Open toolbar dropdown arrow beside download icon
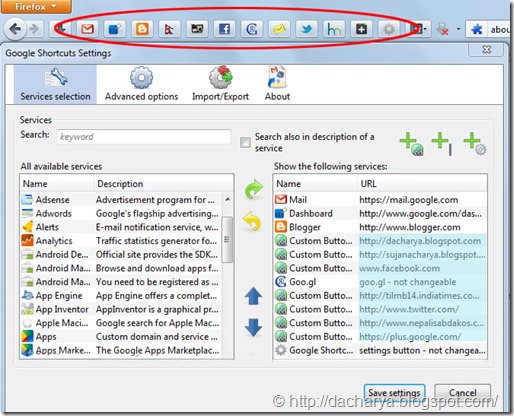Screen dimensions: 514x416 click(x=458, y=29)
